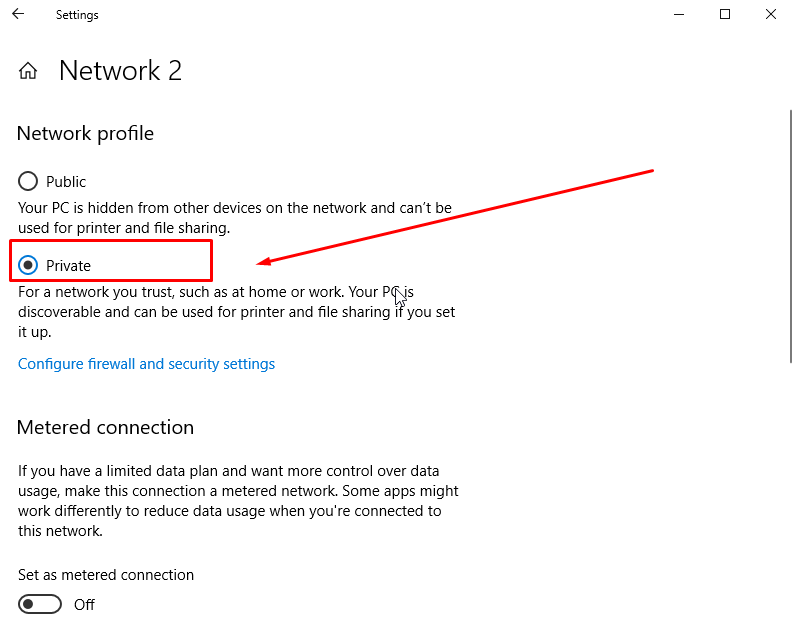Viewport: 794px width, 625px height.
Task: Select the Private network profile
Action: [x=28, y=266]
